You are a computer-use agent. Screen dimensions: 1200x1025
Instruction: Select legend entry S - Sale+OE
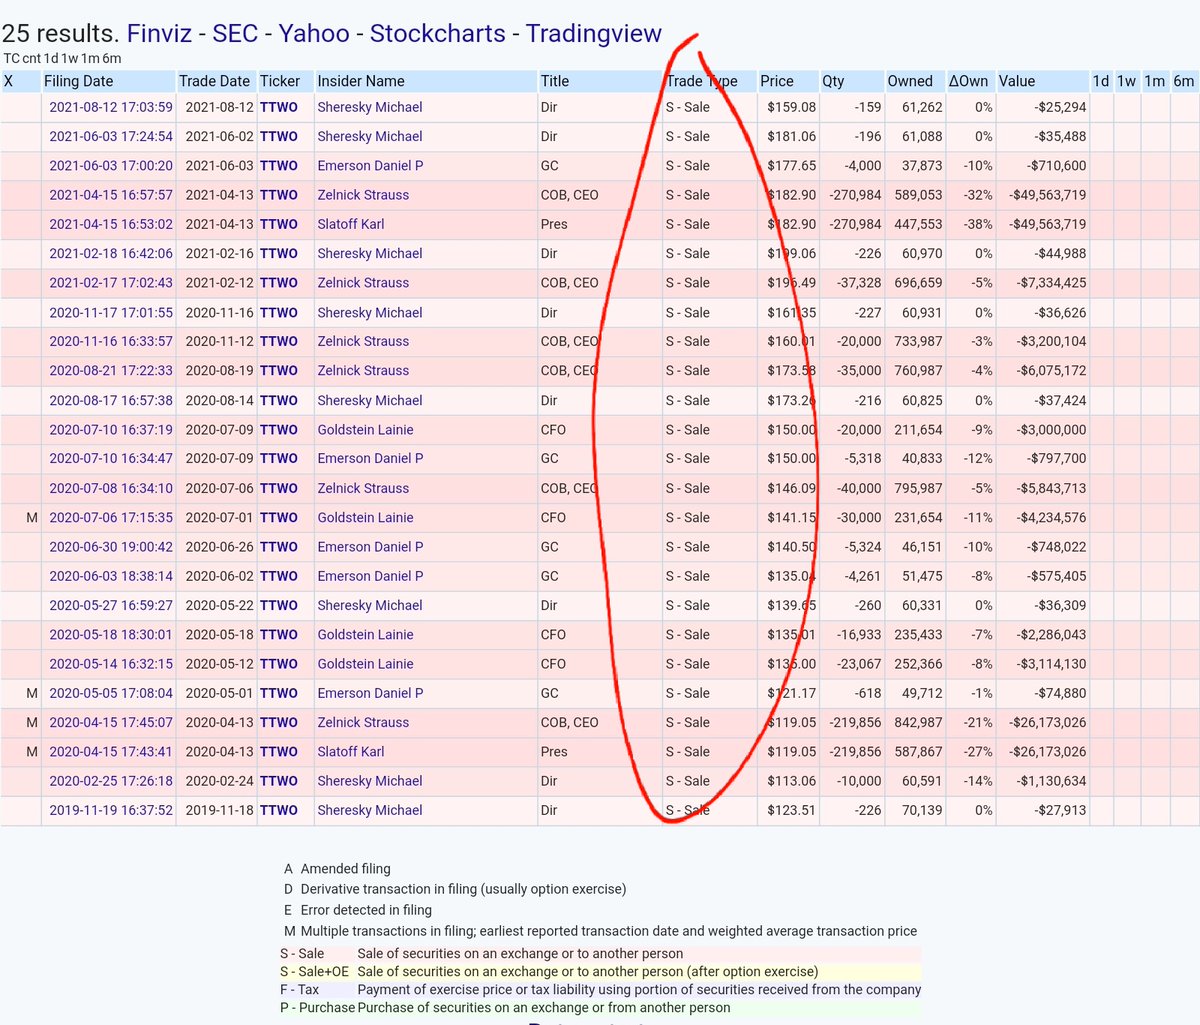315,971
